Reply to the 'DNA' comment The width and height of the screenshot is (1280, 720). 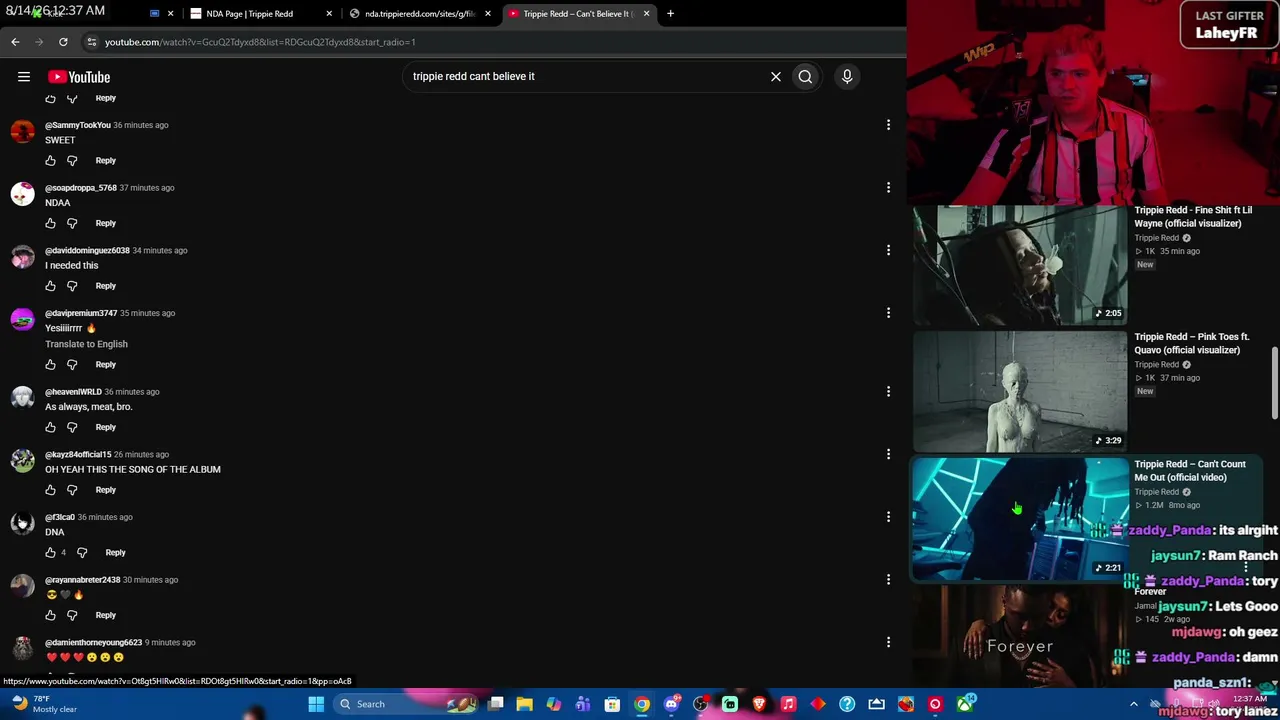(x=115, y=552)
